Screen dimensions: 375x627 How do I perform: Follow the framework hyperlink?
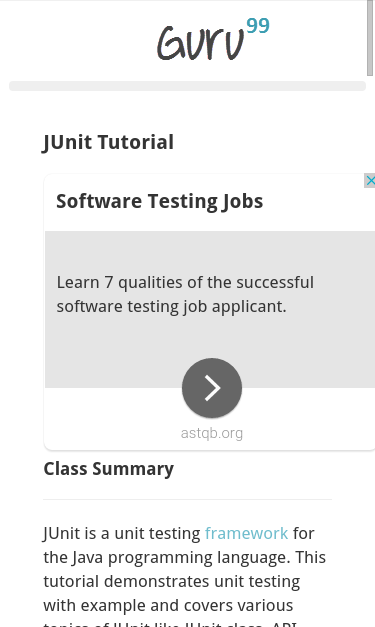(x=246, y=533)
